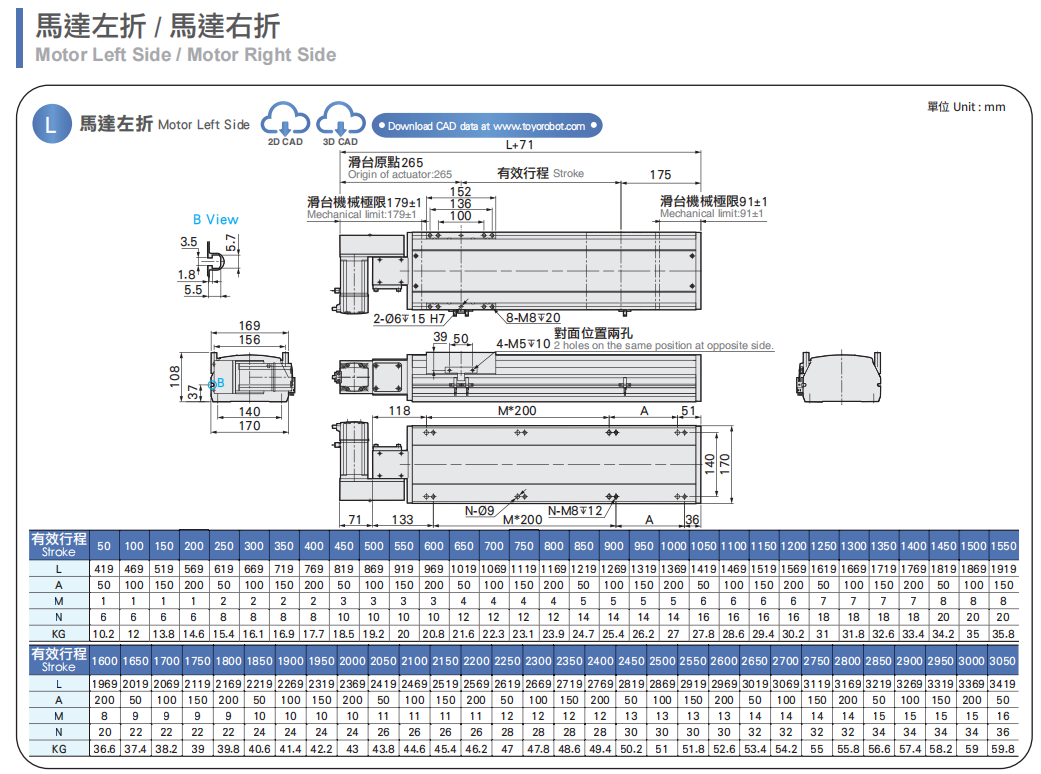The image size is (1041, 774).
Task: Click the L row label in first table
Action: click(x=59, y=569)
